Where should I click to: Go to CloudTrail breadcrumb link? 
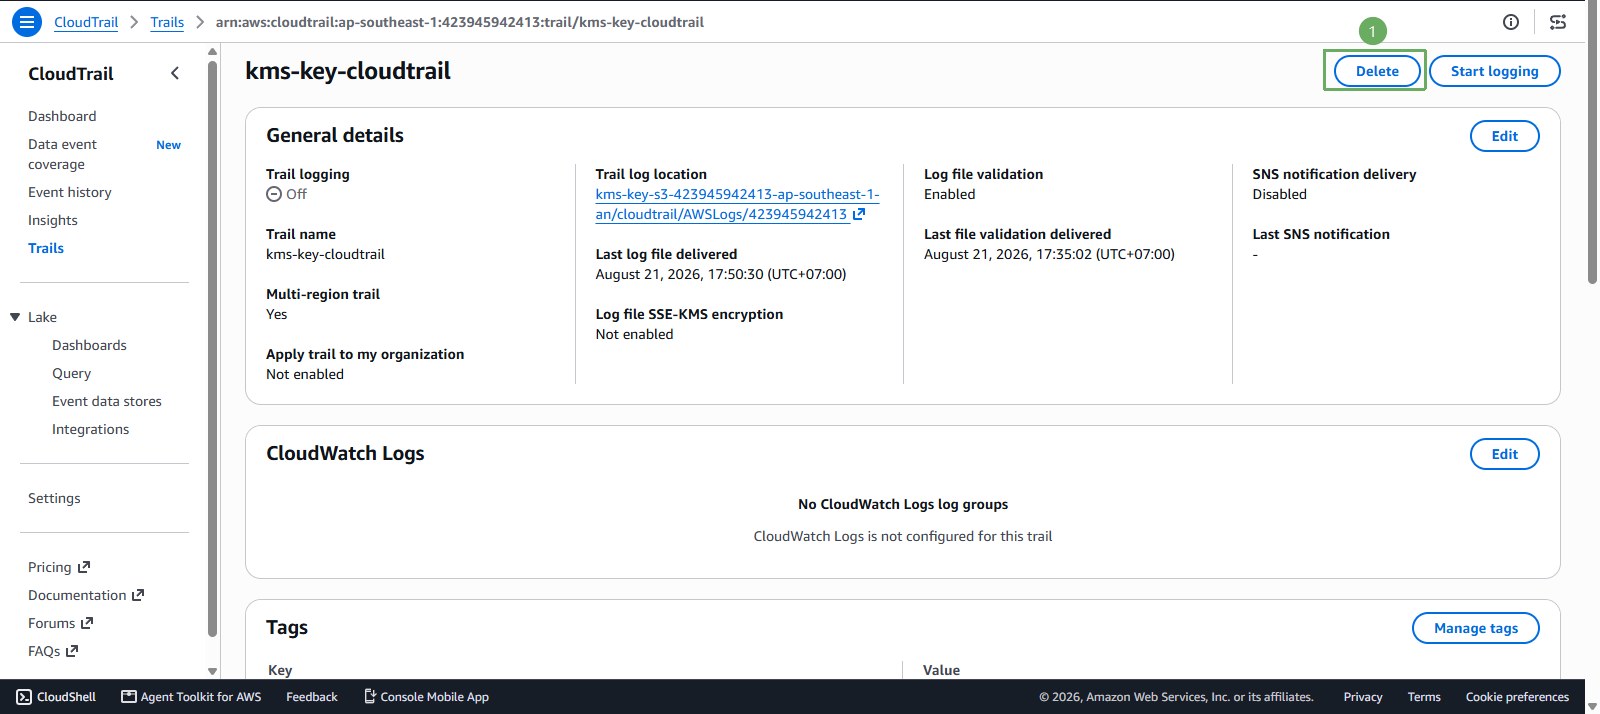pos(86,22)
